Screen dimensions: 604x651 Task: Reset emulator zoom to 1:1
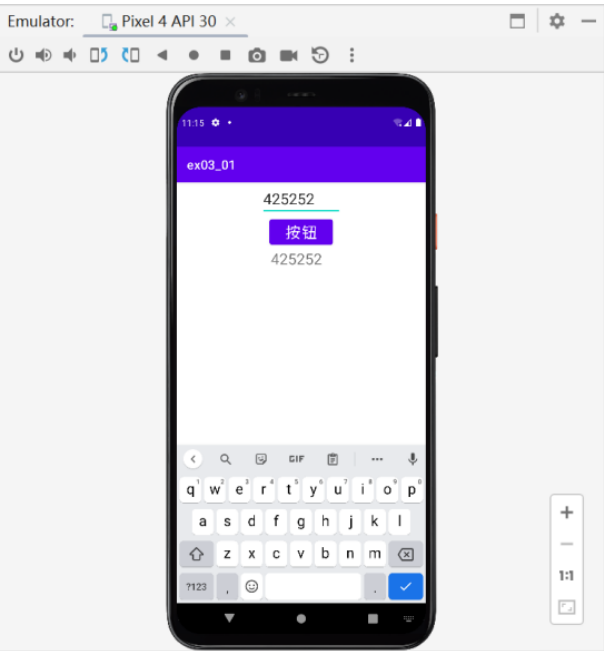(567, 575)
